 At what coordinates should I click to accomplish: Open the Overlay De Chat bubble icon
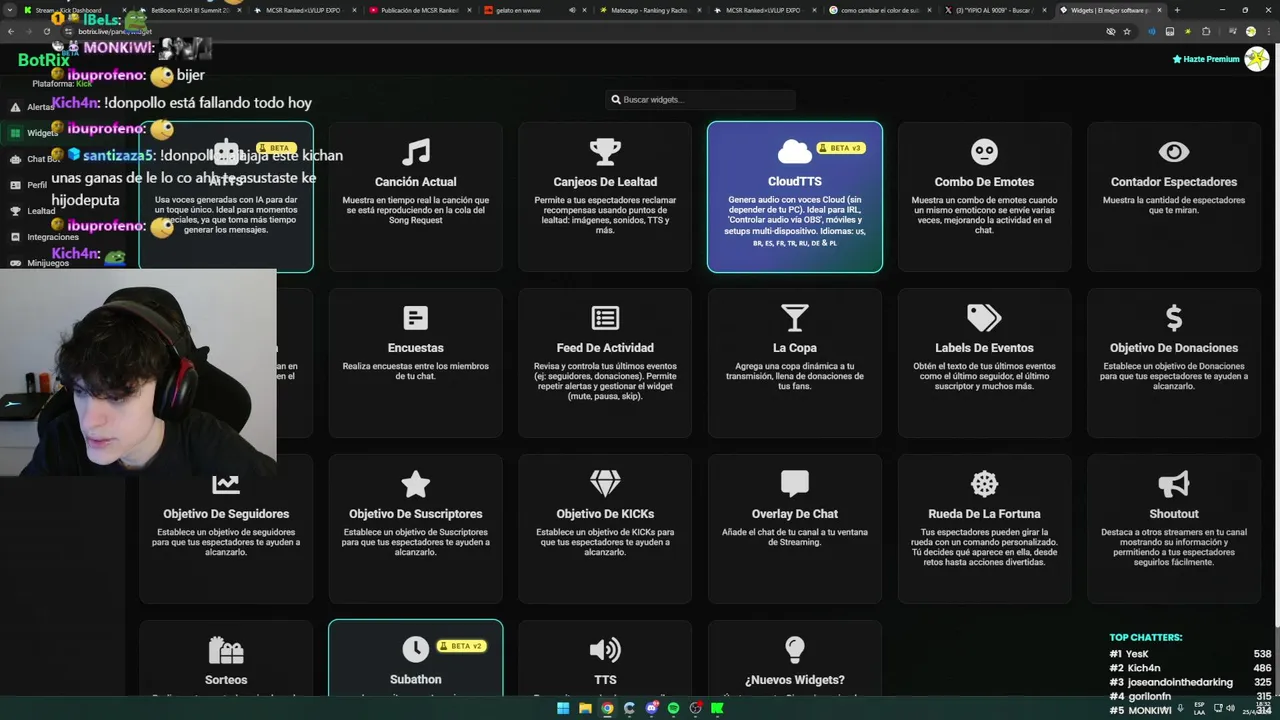click(795, 484)
